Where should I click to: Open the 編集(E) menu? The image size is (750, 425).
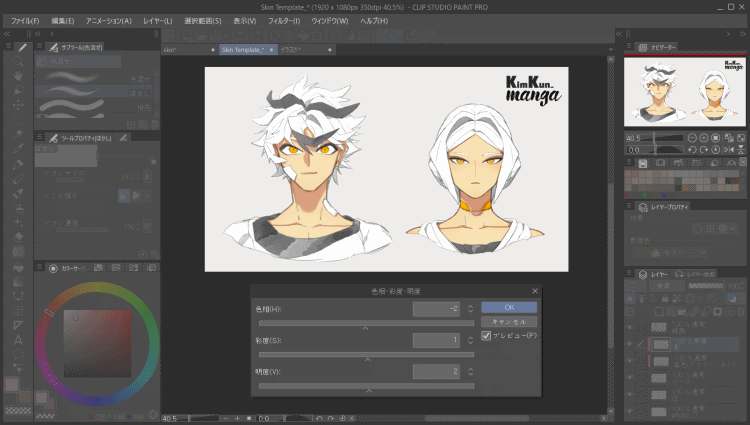(63, 21)
